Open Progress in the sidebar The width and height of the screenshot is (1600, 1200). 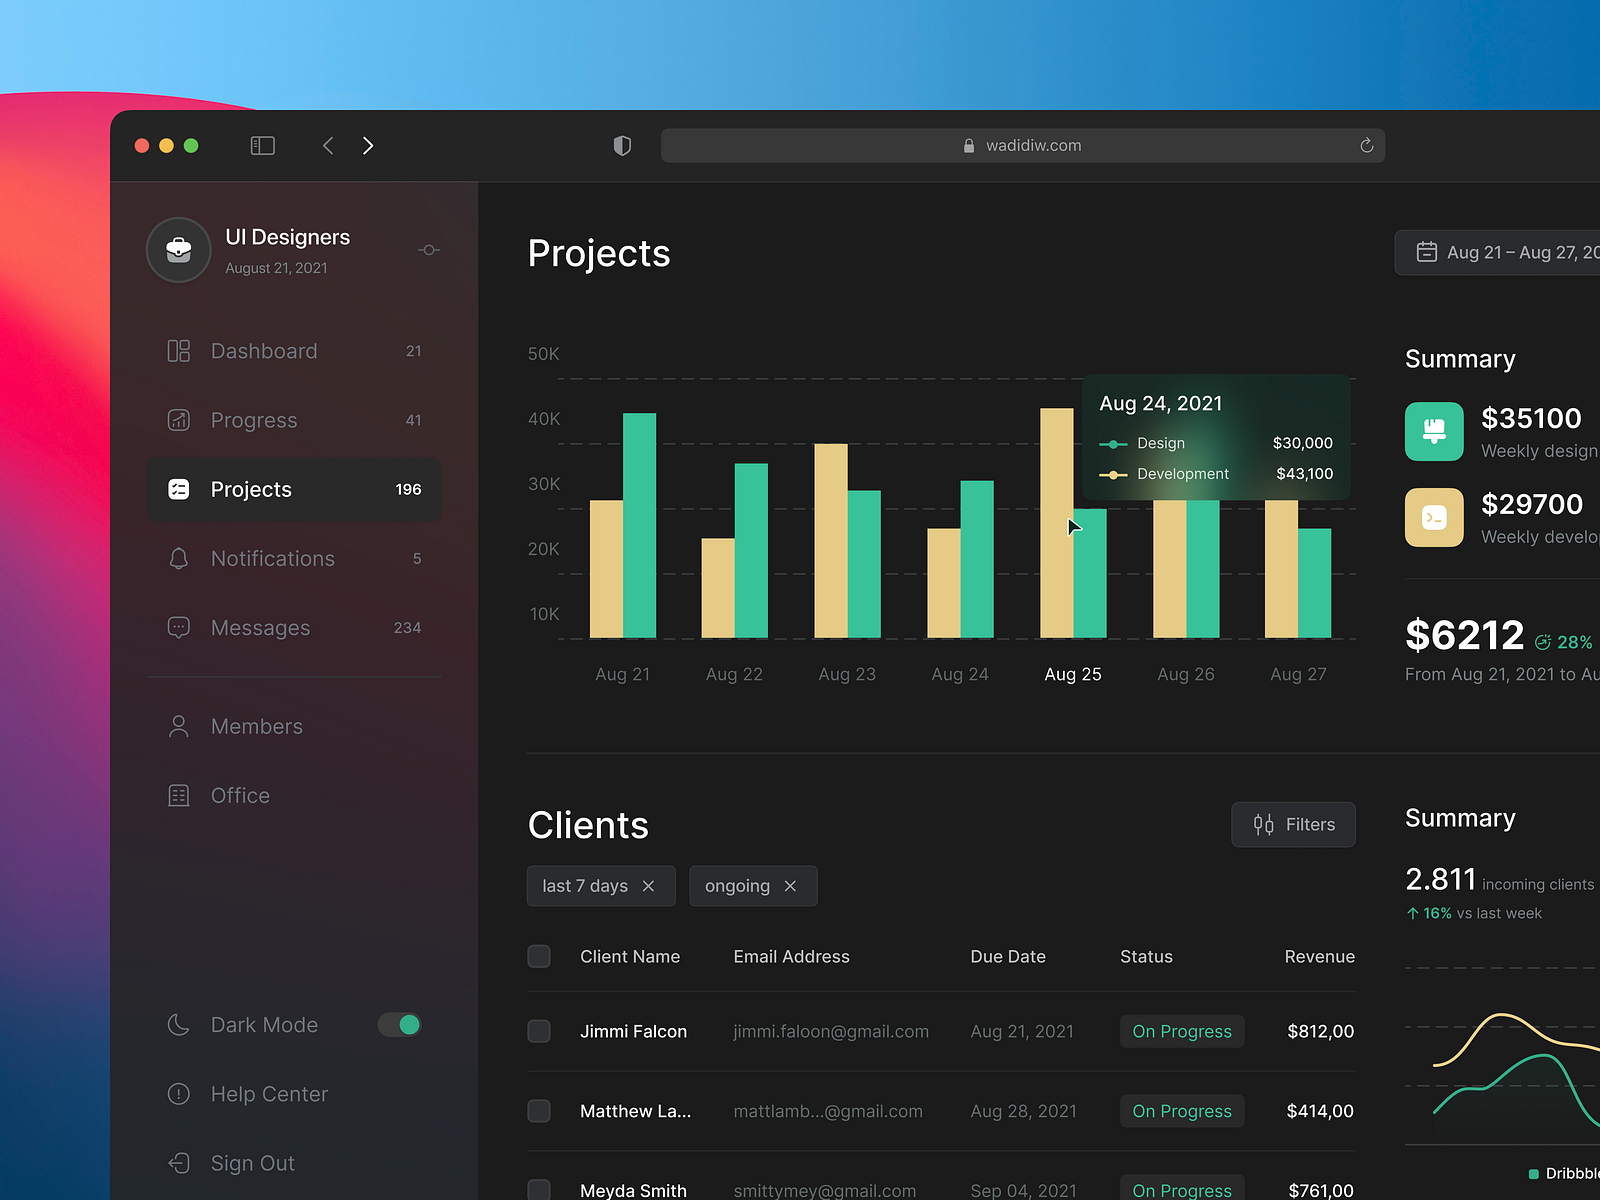(x=294, y=420)
